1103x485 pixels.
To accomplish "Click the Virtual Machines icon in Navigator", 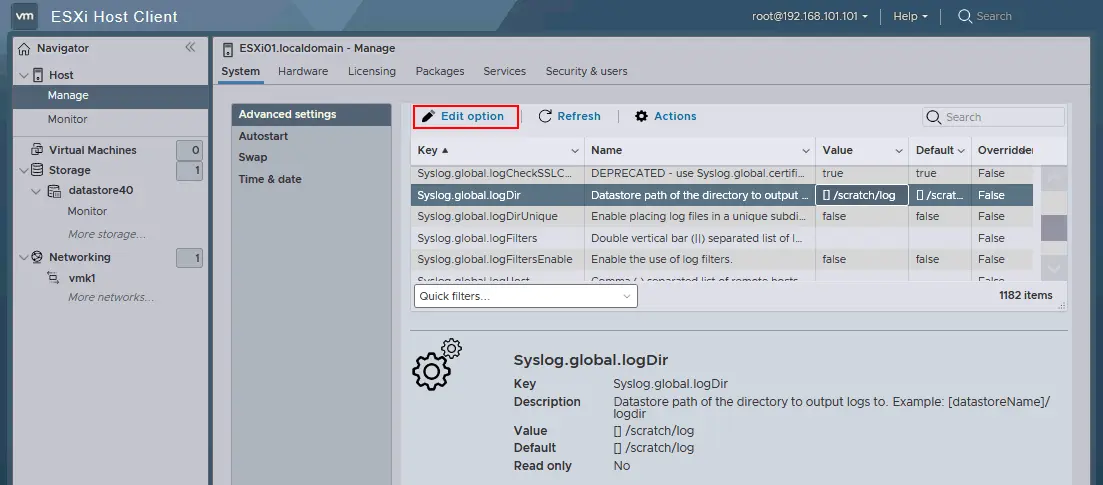I will (x=37, y=150).
